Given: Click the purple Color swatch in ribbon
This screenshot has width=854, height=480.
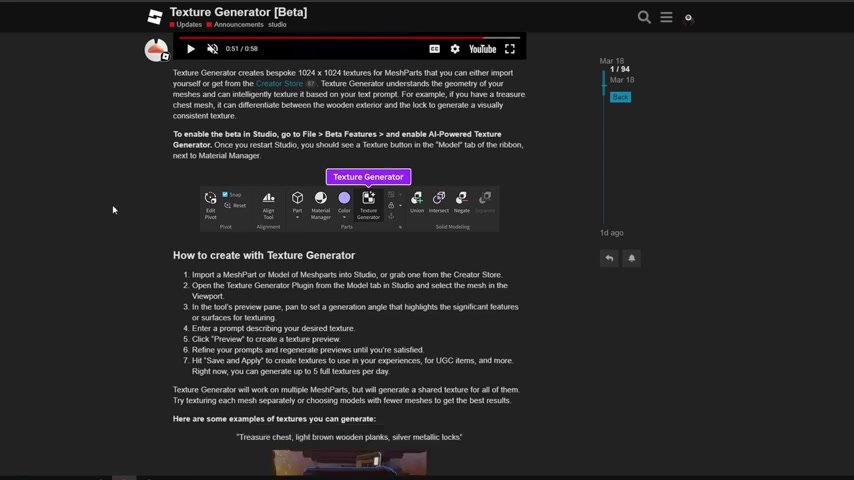Looking at the screenshot, I should tap(344, 198).
